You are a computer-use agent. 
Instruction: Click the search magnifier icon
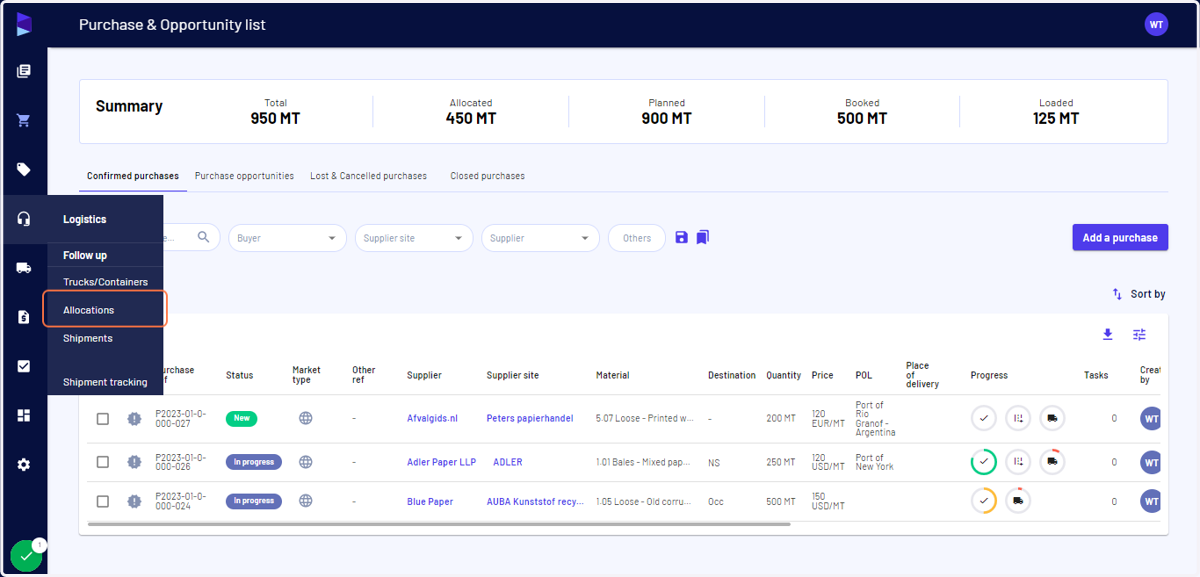pos(204,237)
